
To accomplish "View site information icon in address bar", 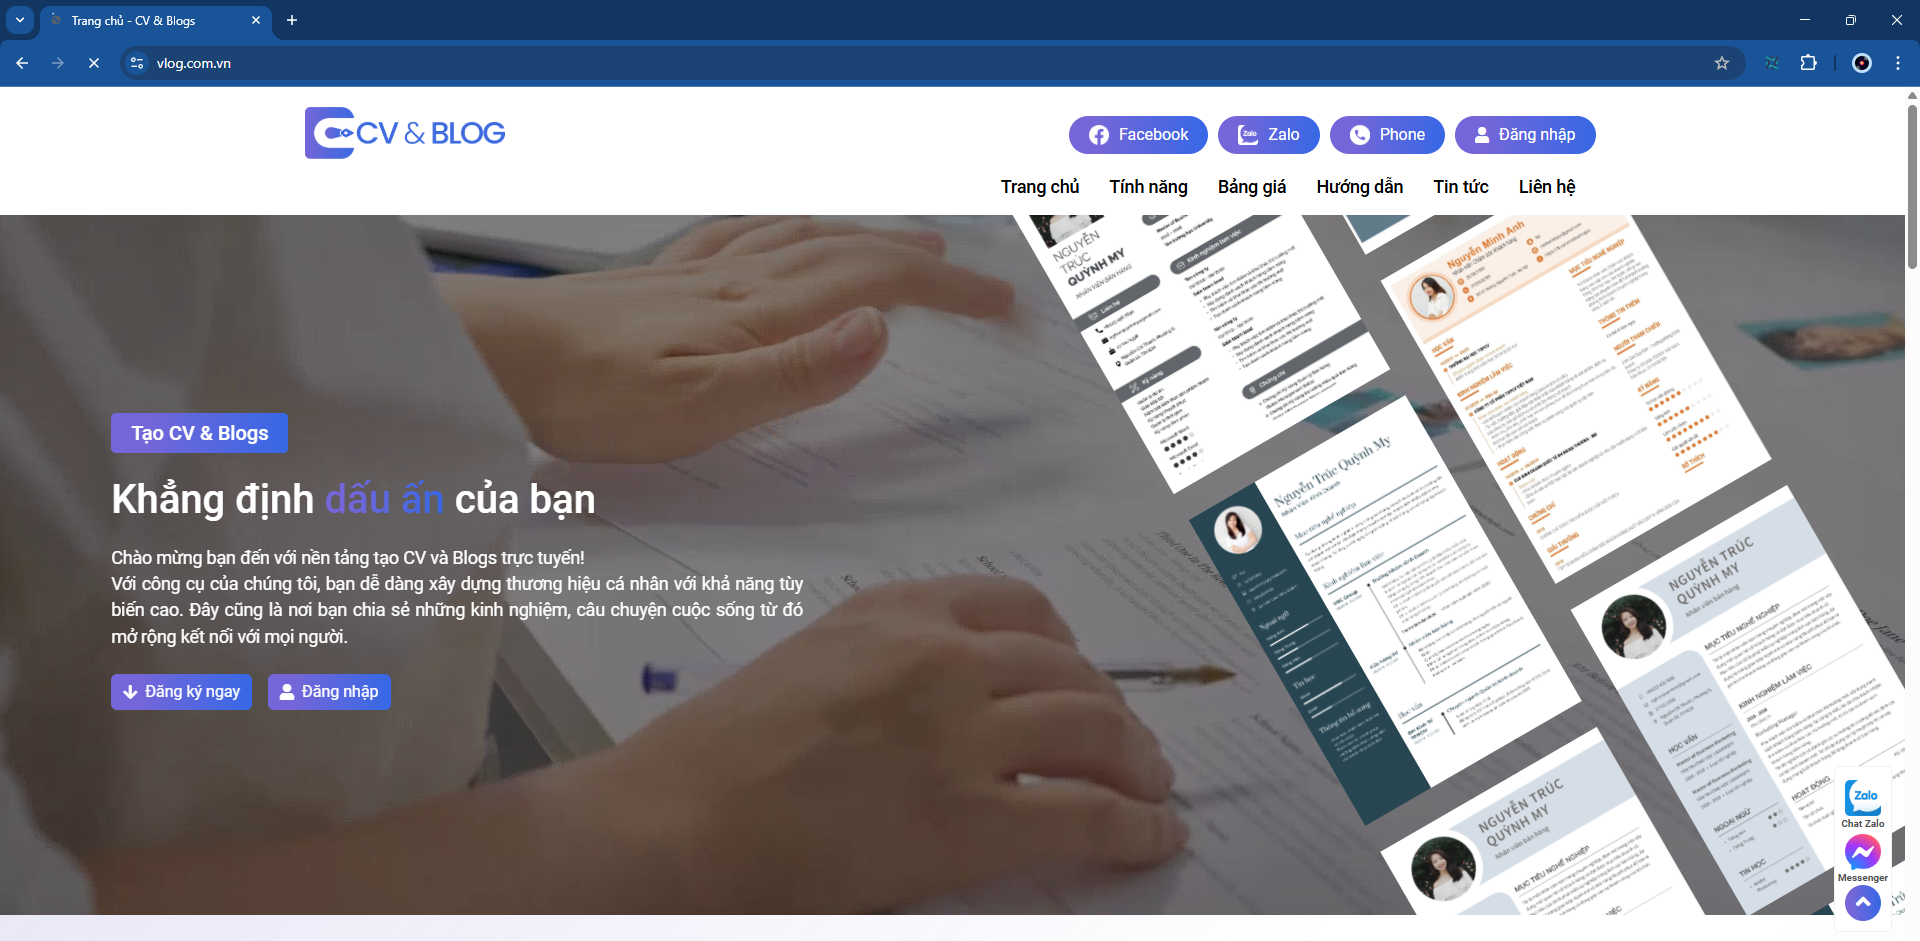I will pyautogui.click(x=137, y=63).
